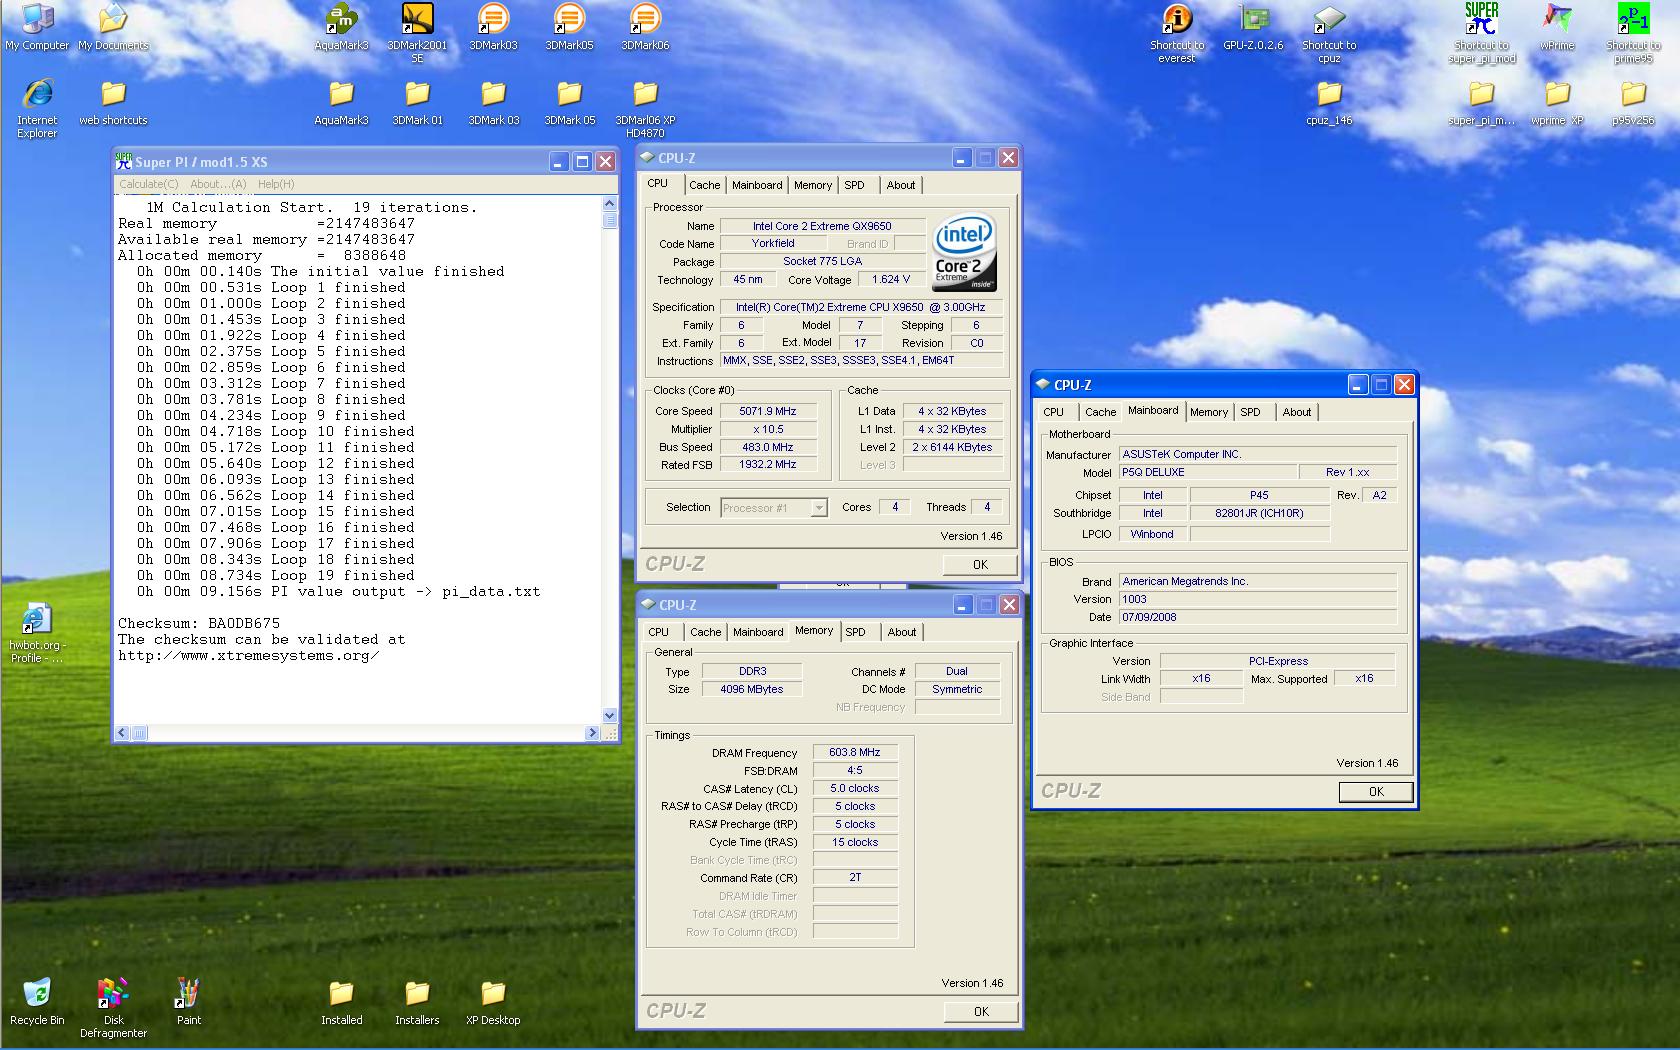The image size is (1680, 1050).
Task: Click Super PI vertical scrollbar down arrow
Action: (610, 715)
